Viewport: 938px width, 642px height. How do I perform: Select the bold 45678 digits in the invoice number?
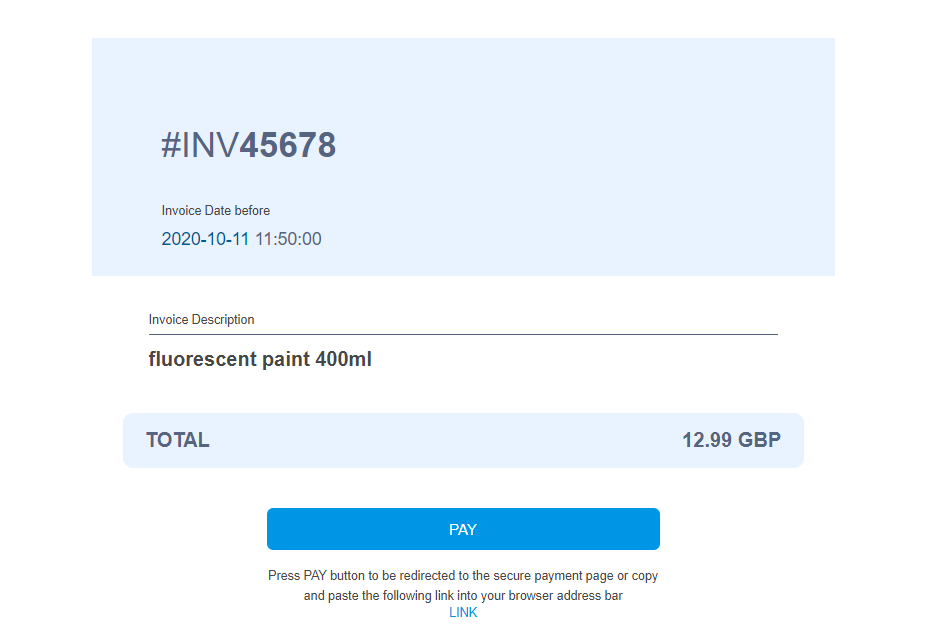click(x=287, y=146)
